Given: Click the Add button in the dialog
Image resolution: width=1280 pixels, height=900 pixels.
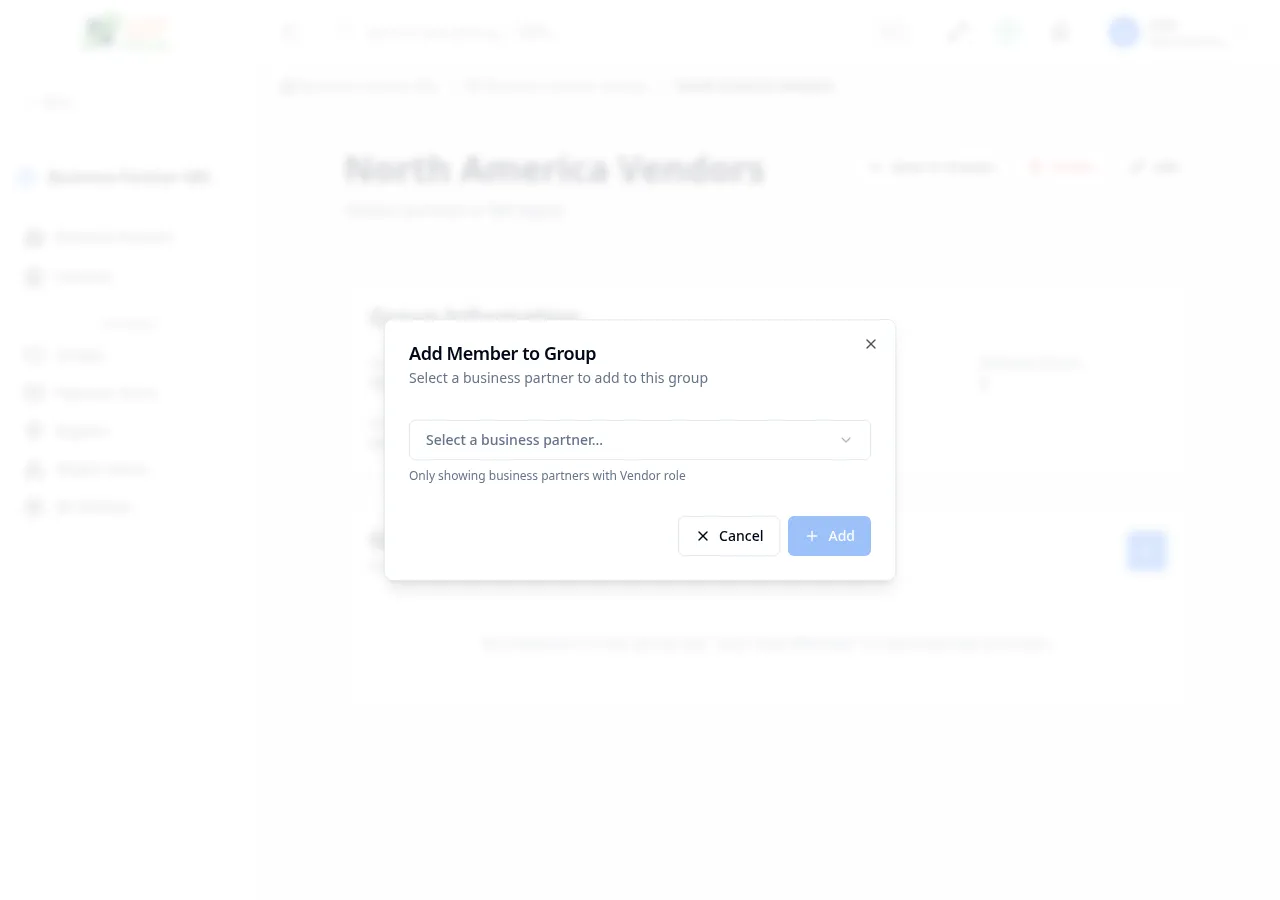Looking at the screenshot, I should click(829, 536).
